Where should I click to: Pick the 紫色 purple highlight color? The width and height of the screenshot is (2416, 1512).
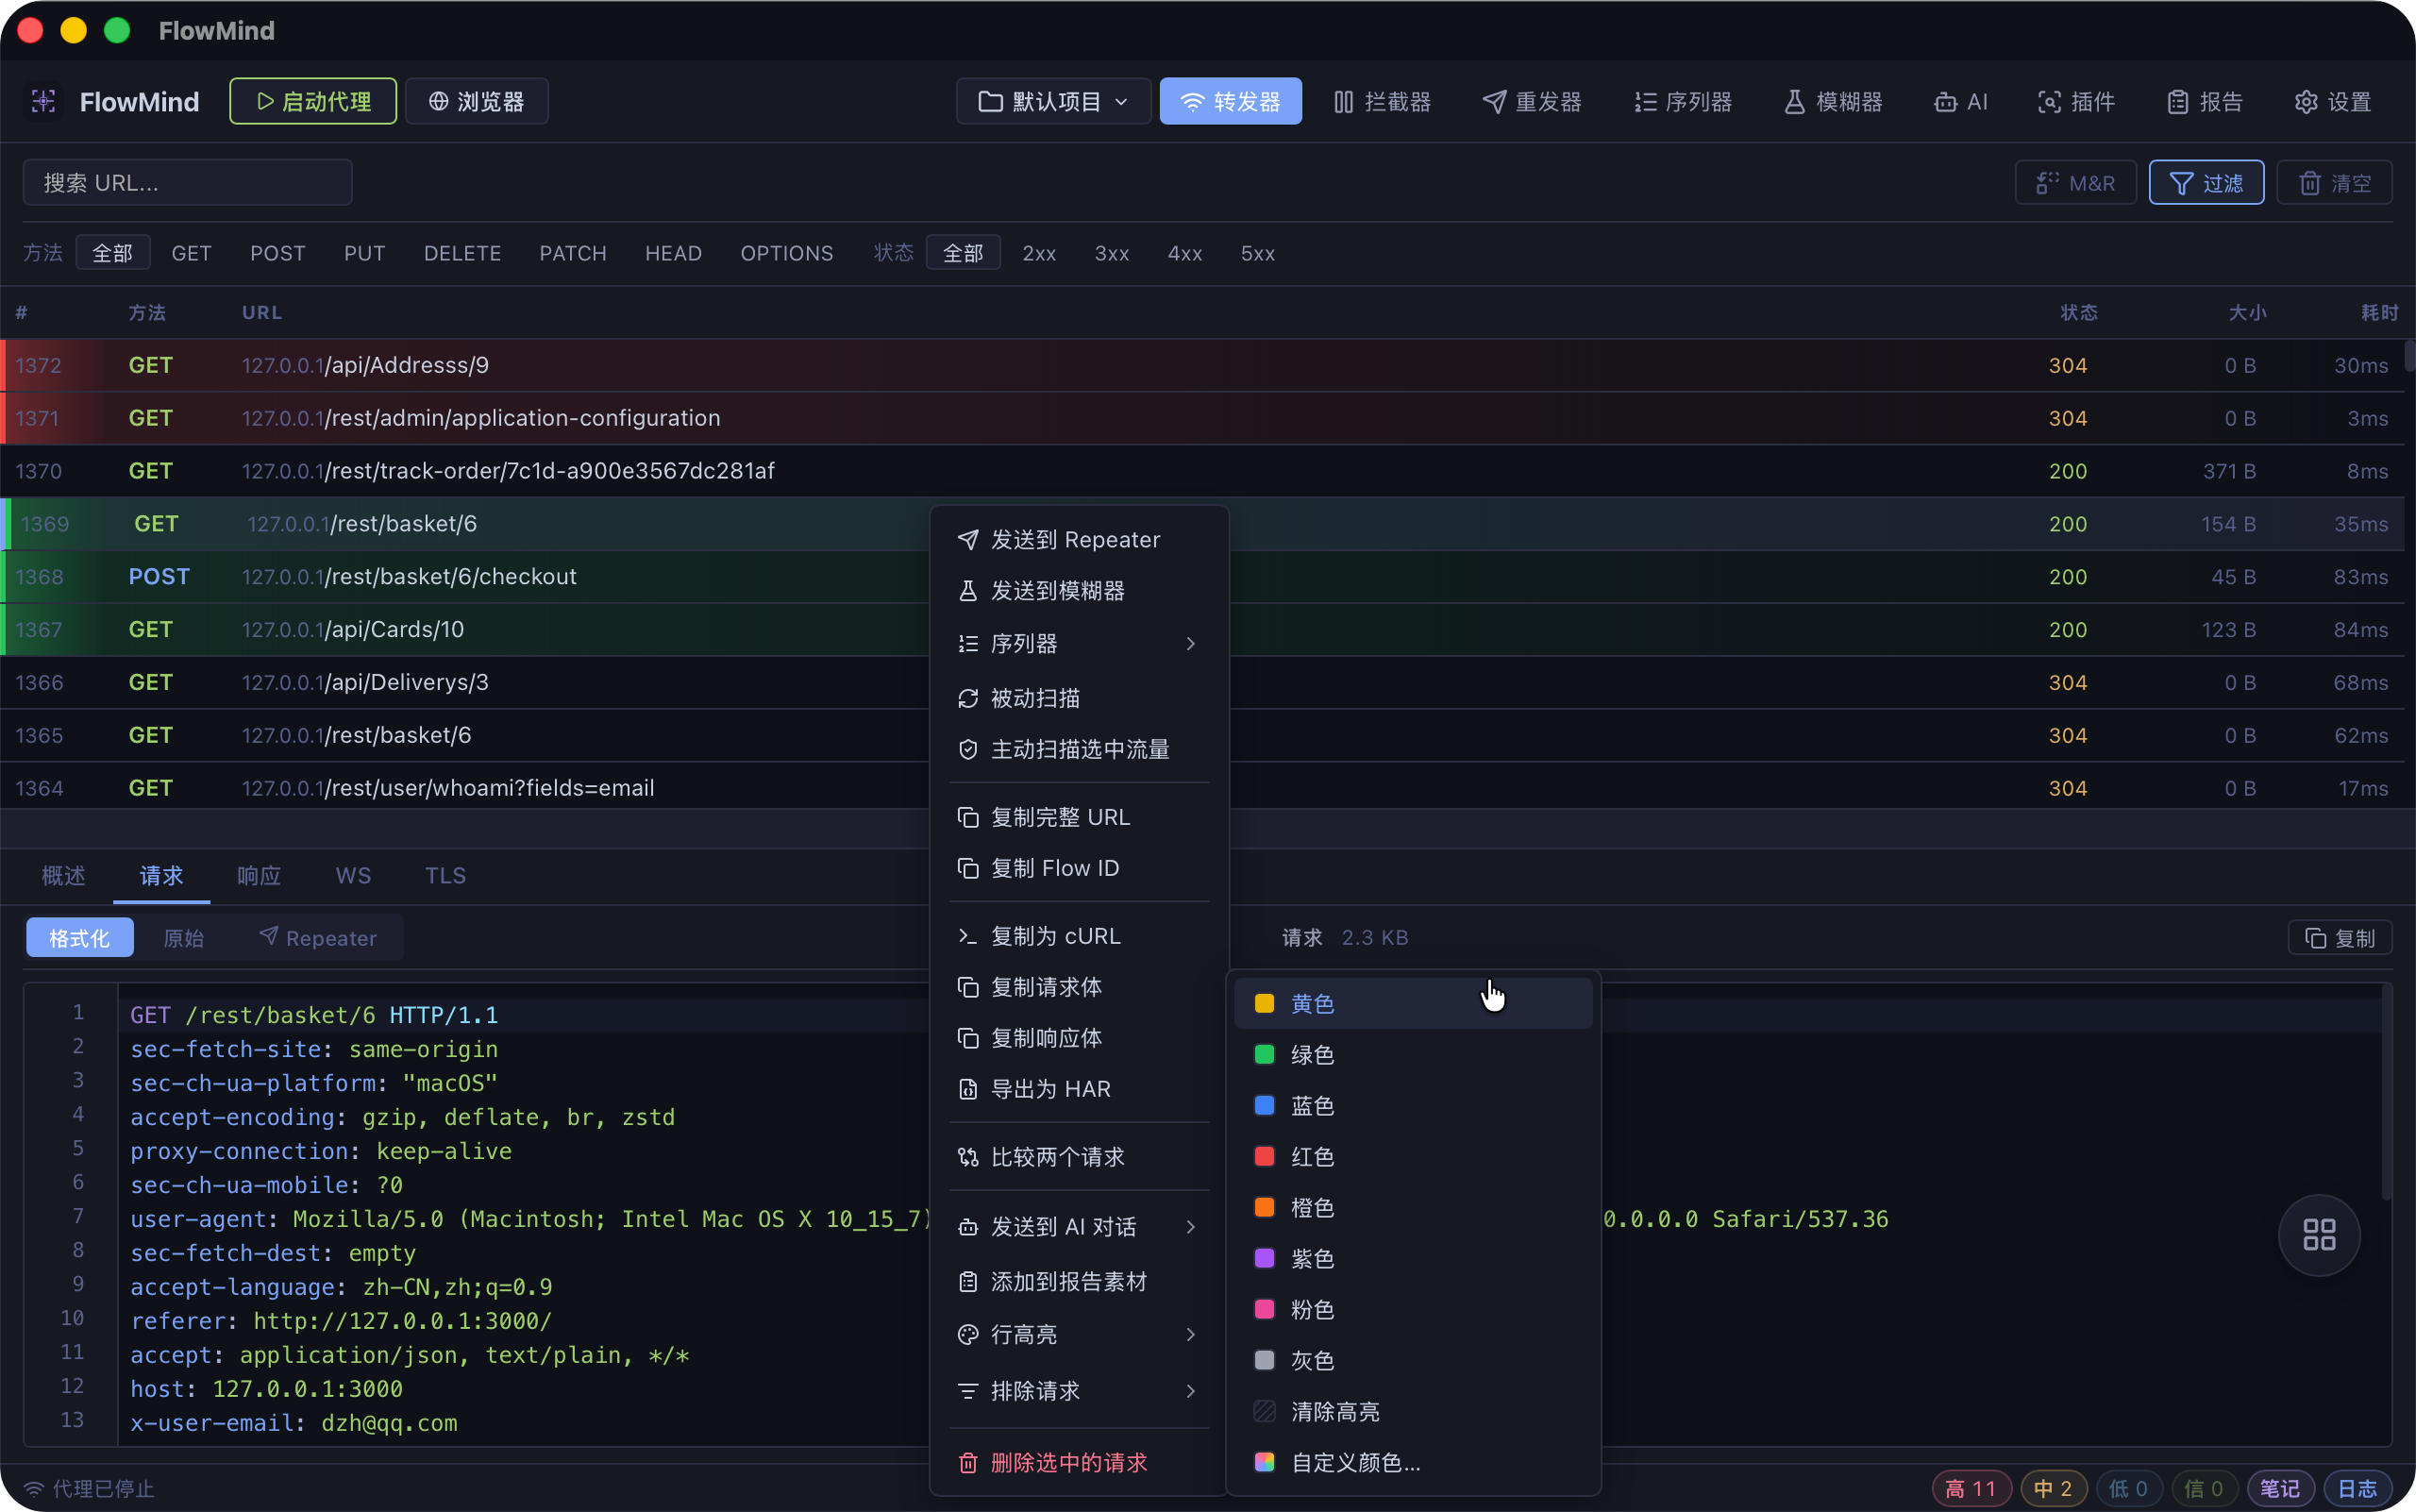coord(1413,1259)
